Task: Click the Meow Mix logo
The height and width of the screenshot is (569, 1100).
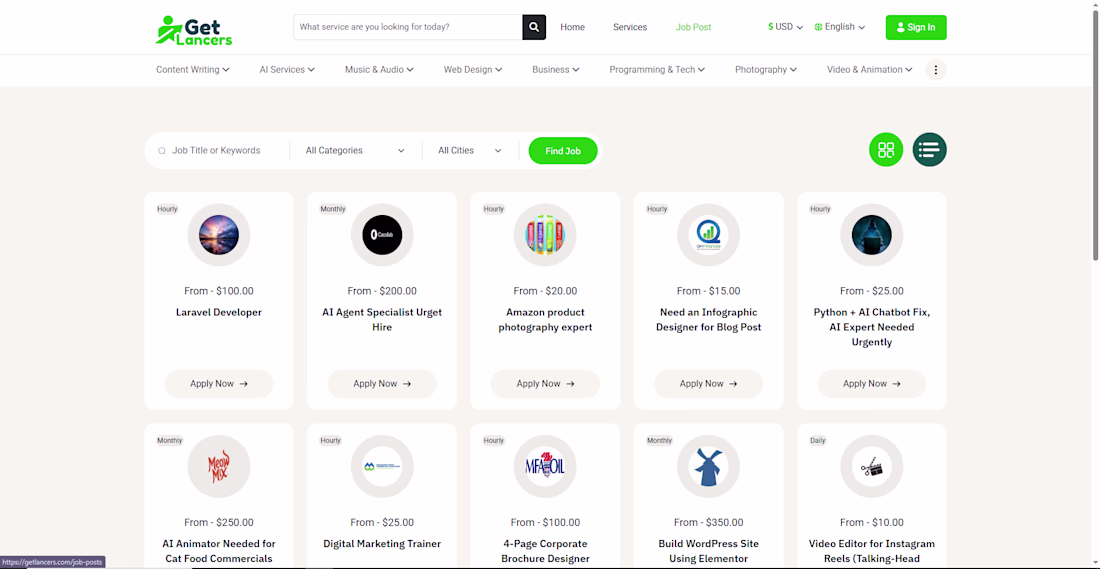Action: point(219,467)
